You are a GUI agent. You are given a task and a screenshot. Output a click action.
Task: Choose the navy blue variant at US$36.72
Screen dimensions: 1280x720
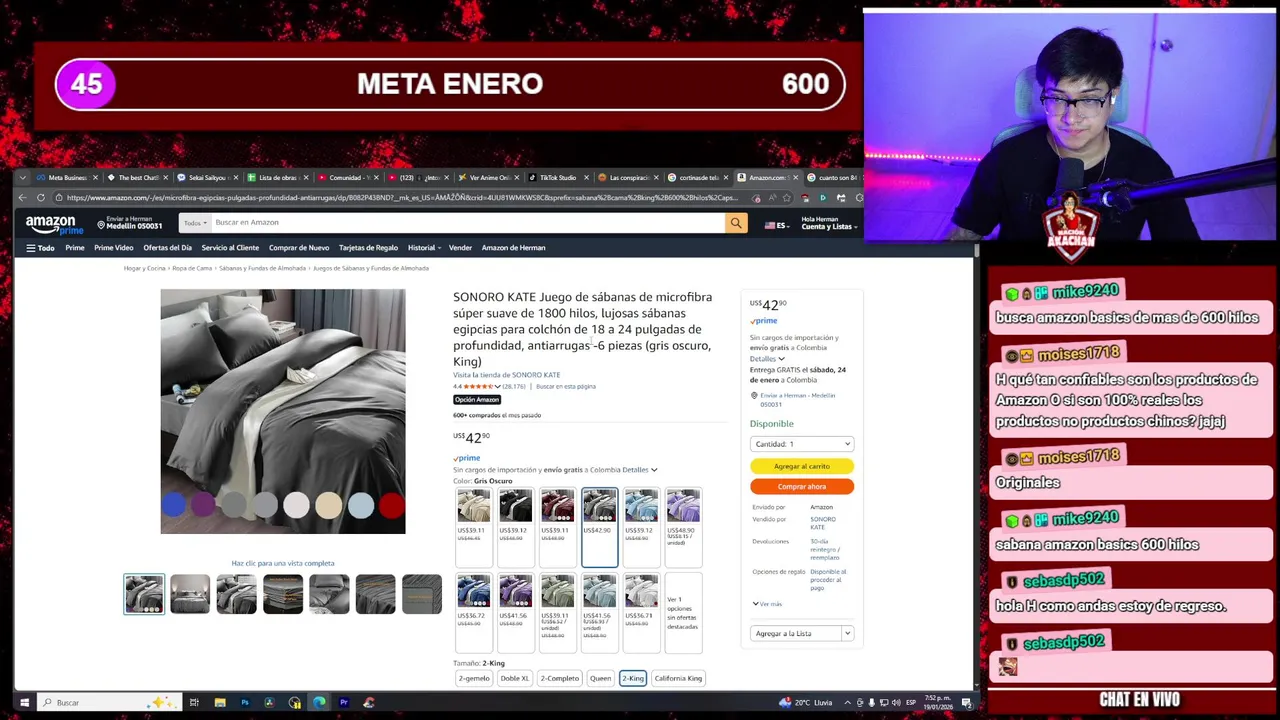(474, 612)
